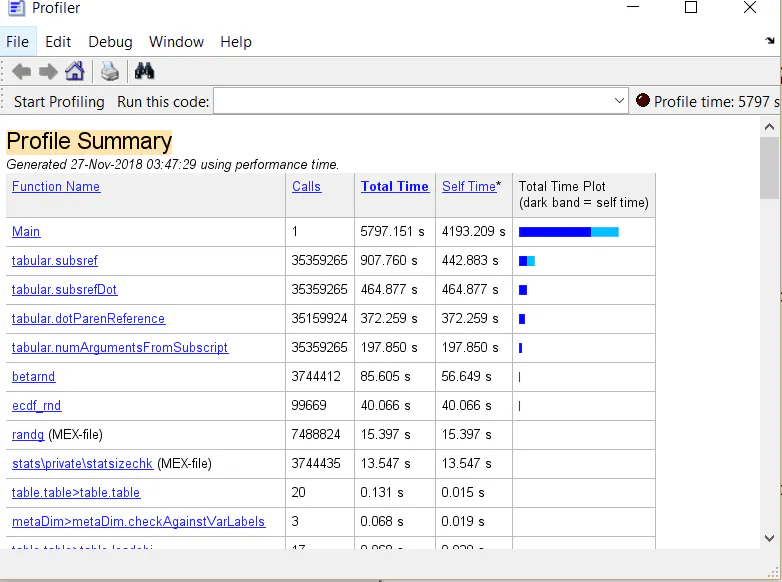Viewport: 782px width, 582px height.
Task: Click the Profiler app icon in title bar
Action: pos(16,7)
